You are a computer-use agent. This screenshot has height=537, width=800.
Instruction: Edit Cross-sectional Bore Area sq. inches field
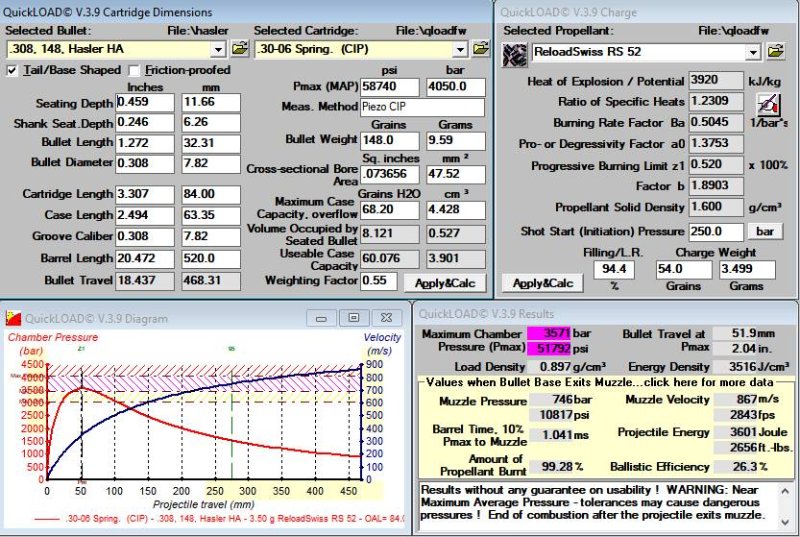[390, 174]
